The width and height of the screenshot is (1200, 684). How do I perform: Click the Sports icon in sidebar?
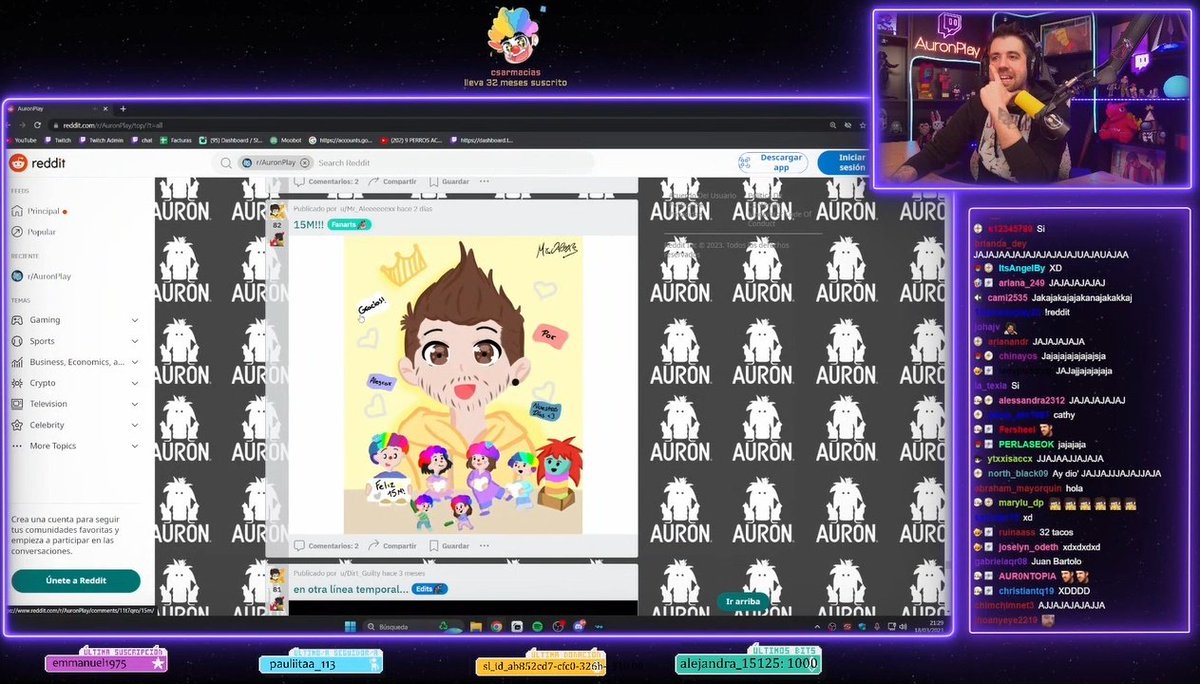point(17,341)
